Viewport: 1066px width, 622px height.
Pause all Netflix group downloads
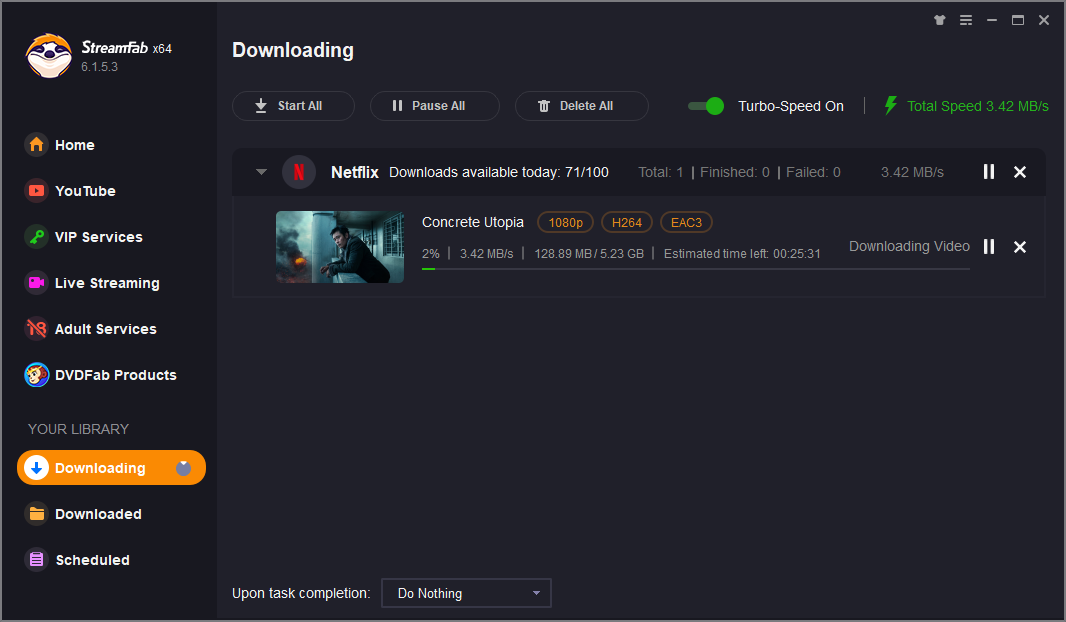[988, 172]
